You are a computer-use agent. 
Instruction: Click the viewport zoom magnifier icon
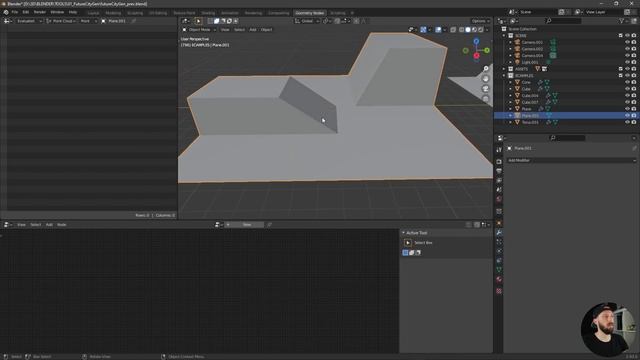486,69
